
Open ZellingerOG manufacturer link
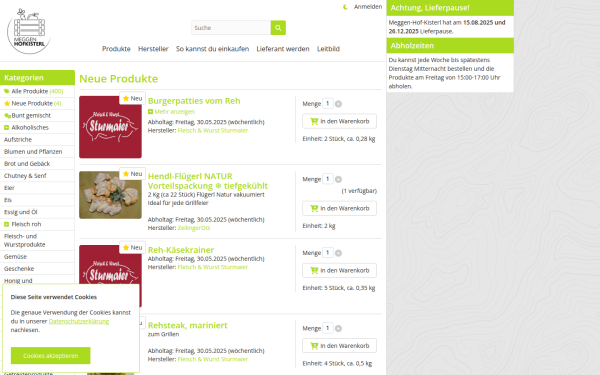[194, 228]
